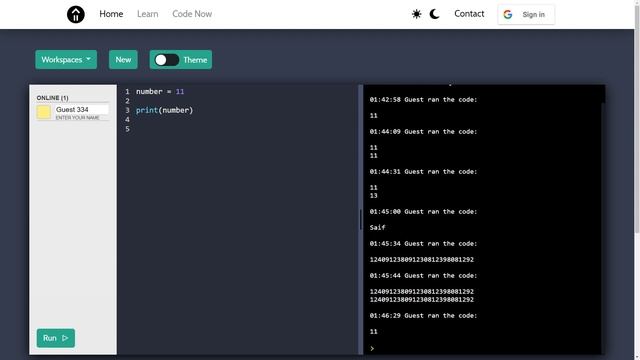Viewport: 640px width, 360px height.
Task: Open the Learn nav item
Action: (147, 14)
